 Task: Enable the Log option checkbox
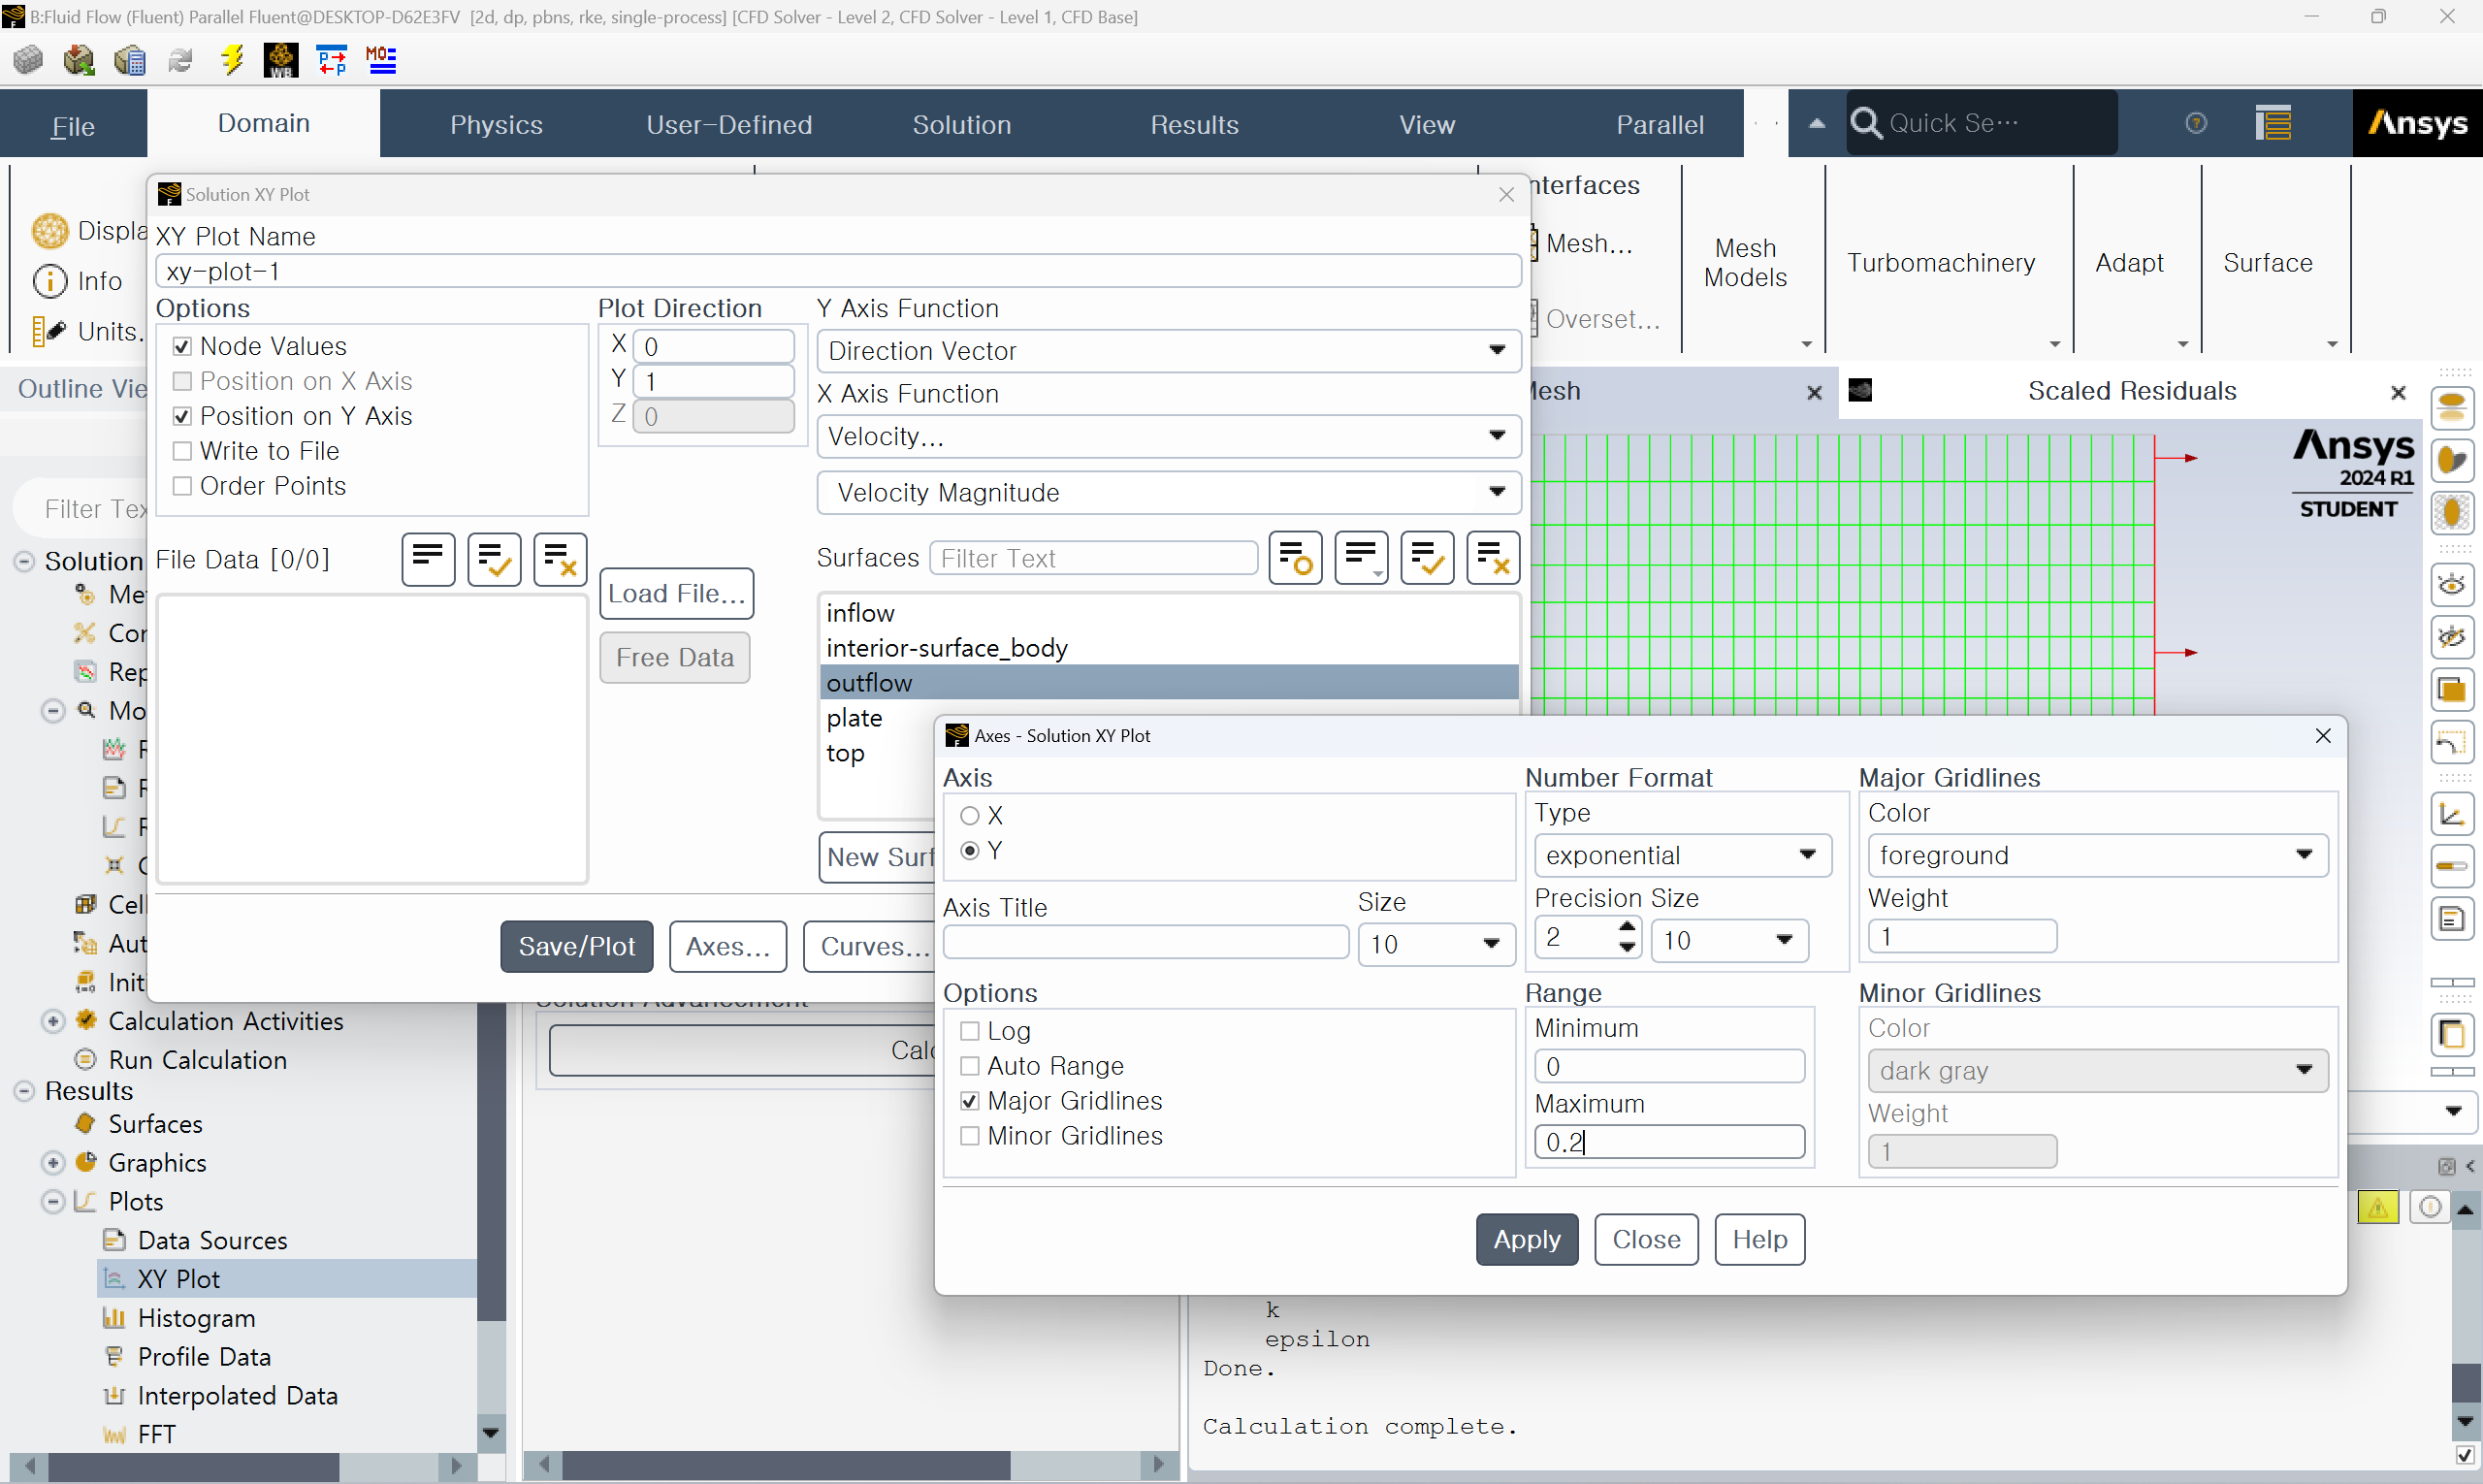969,1030
